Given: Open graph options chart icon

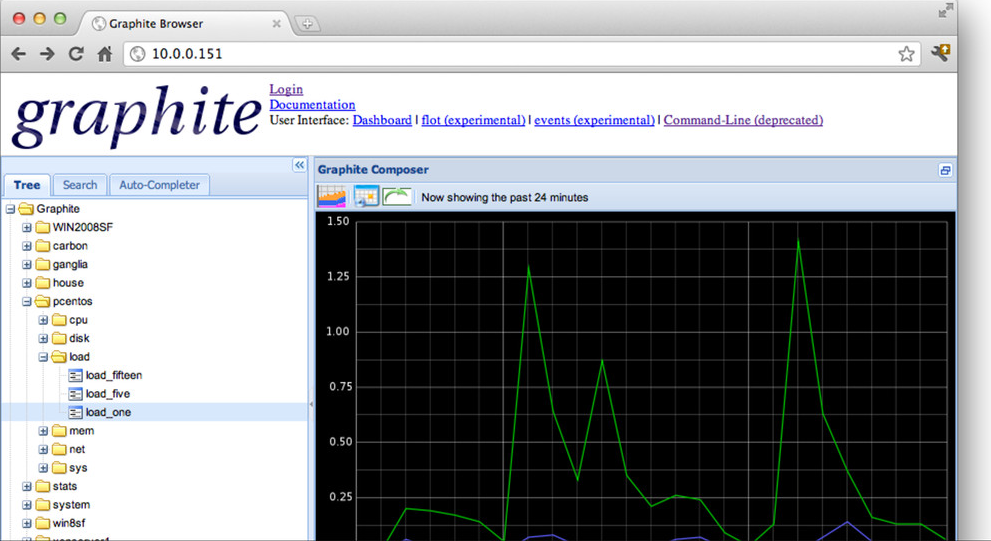Looking at the screenshot, I should 332,197.
